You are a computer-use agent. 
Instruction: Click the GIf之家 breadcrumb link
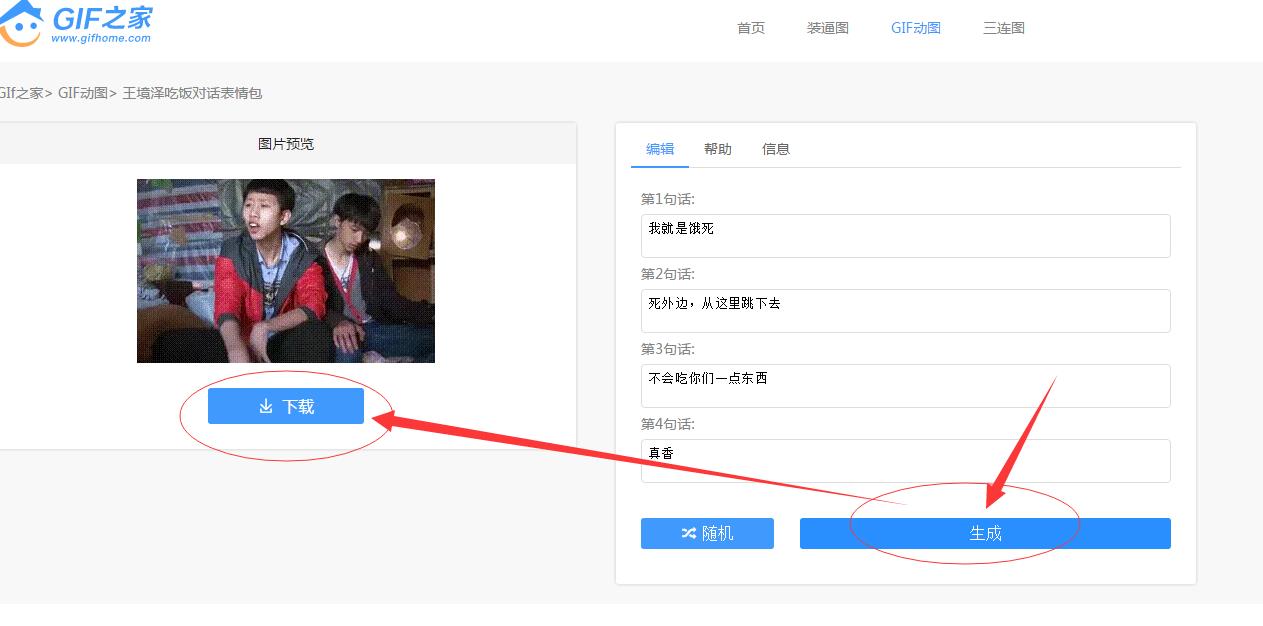tap(20, 93)
